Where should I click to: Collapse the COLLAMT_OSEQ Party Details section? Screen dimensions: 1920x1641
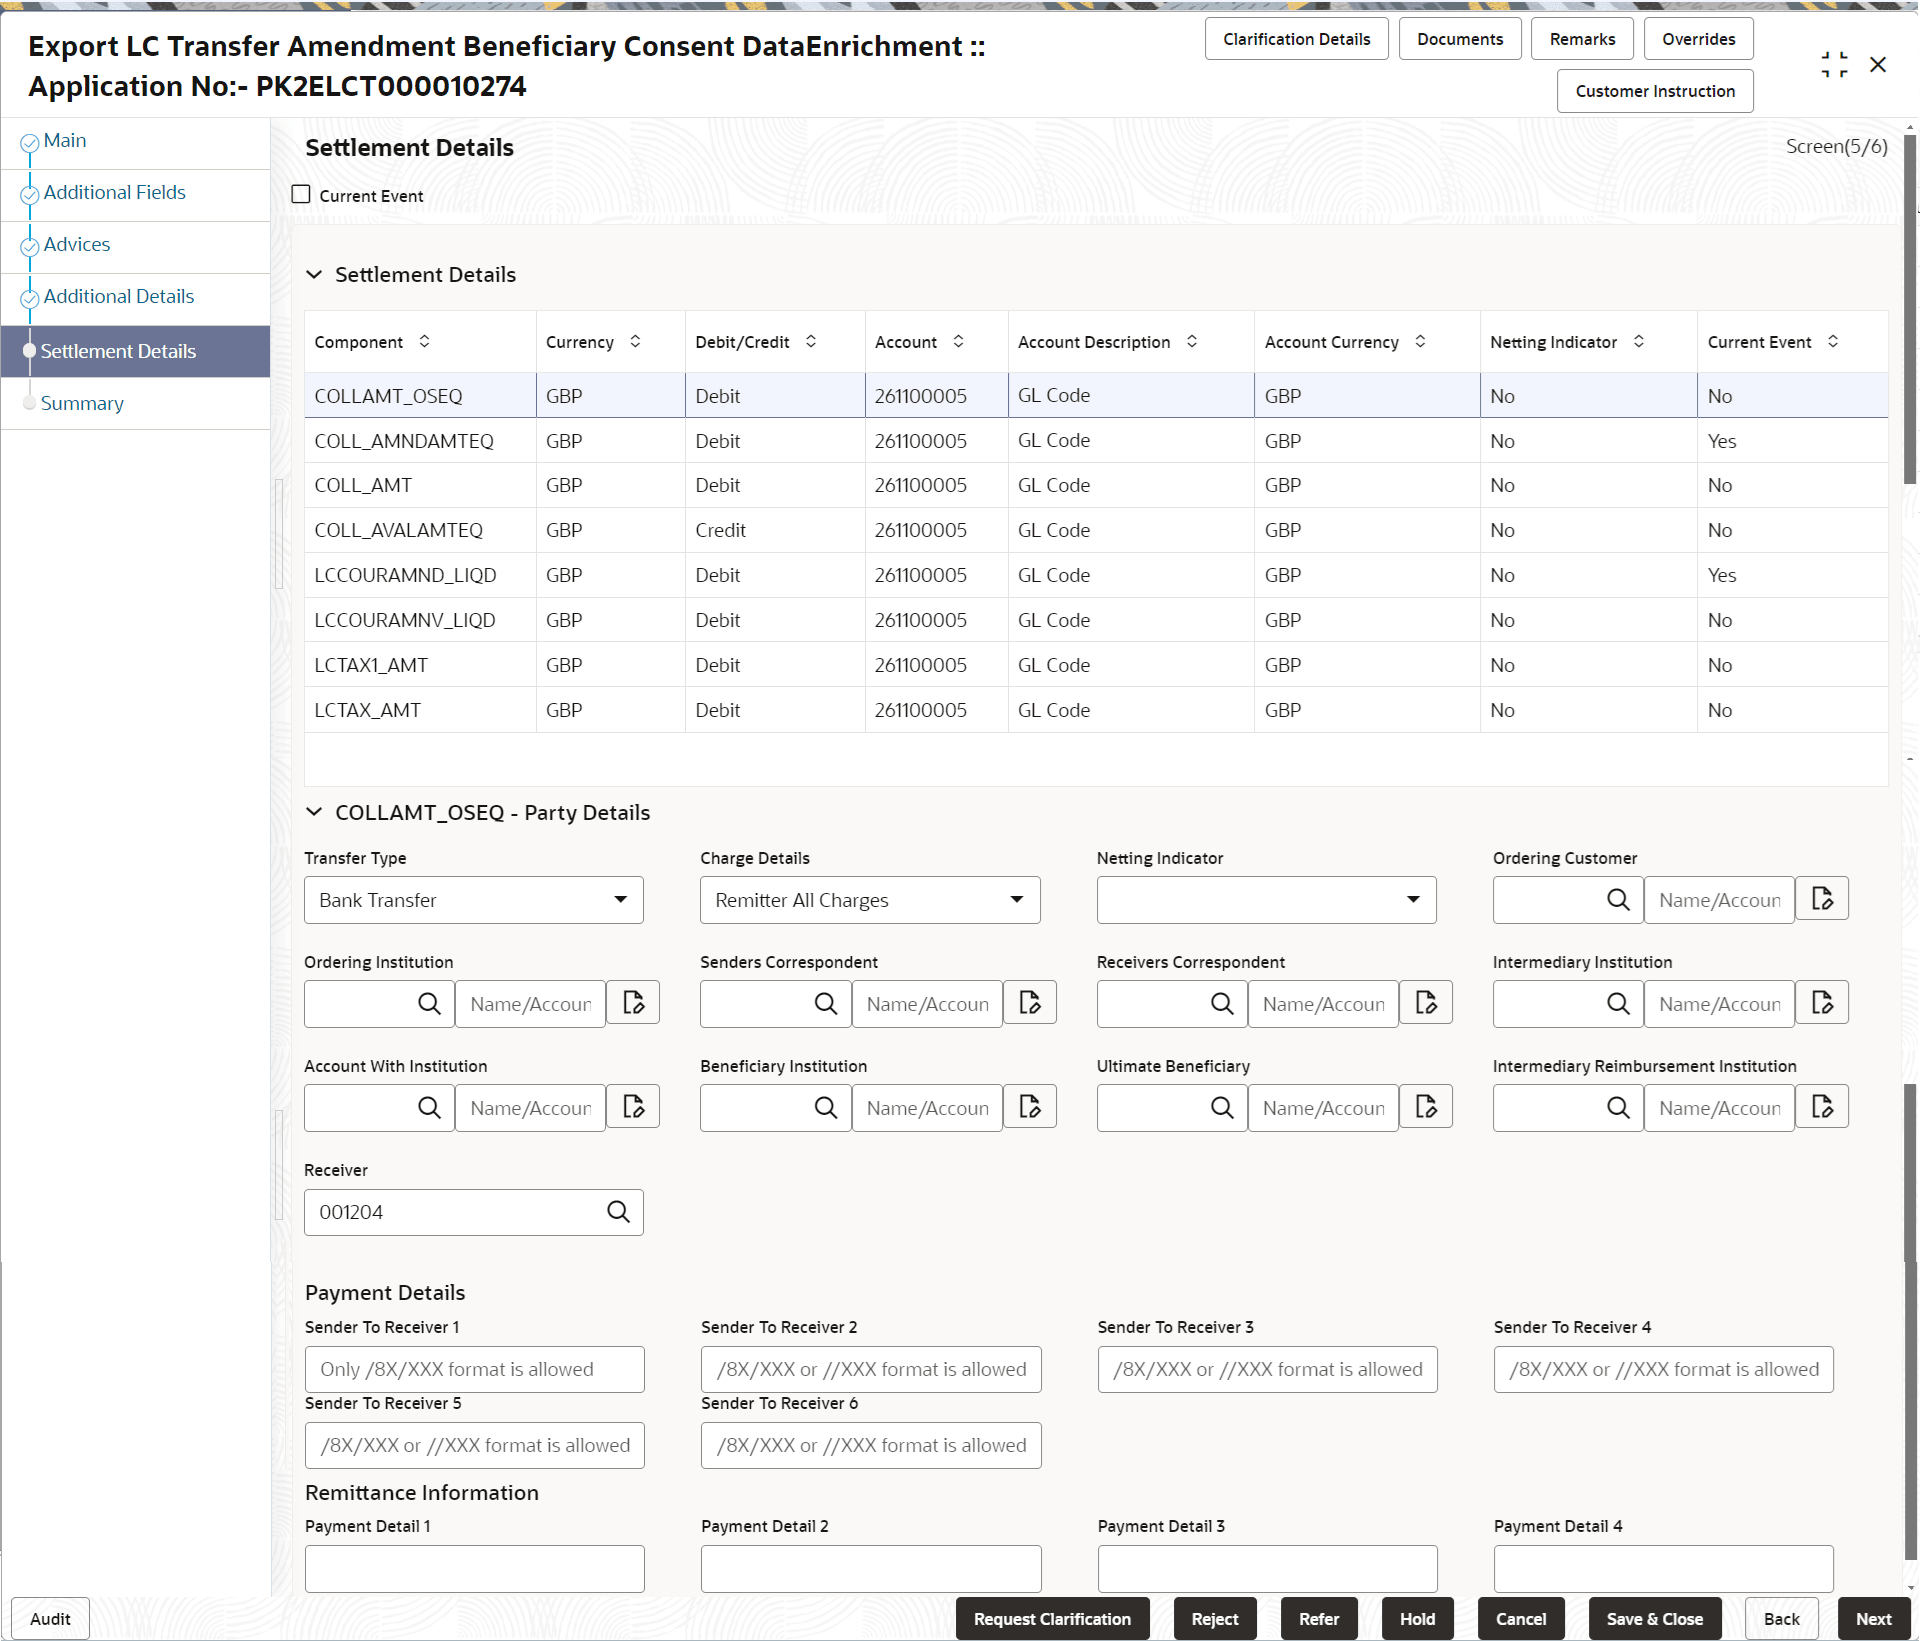315,812
